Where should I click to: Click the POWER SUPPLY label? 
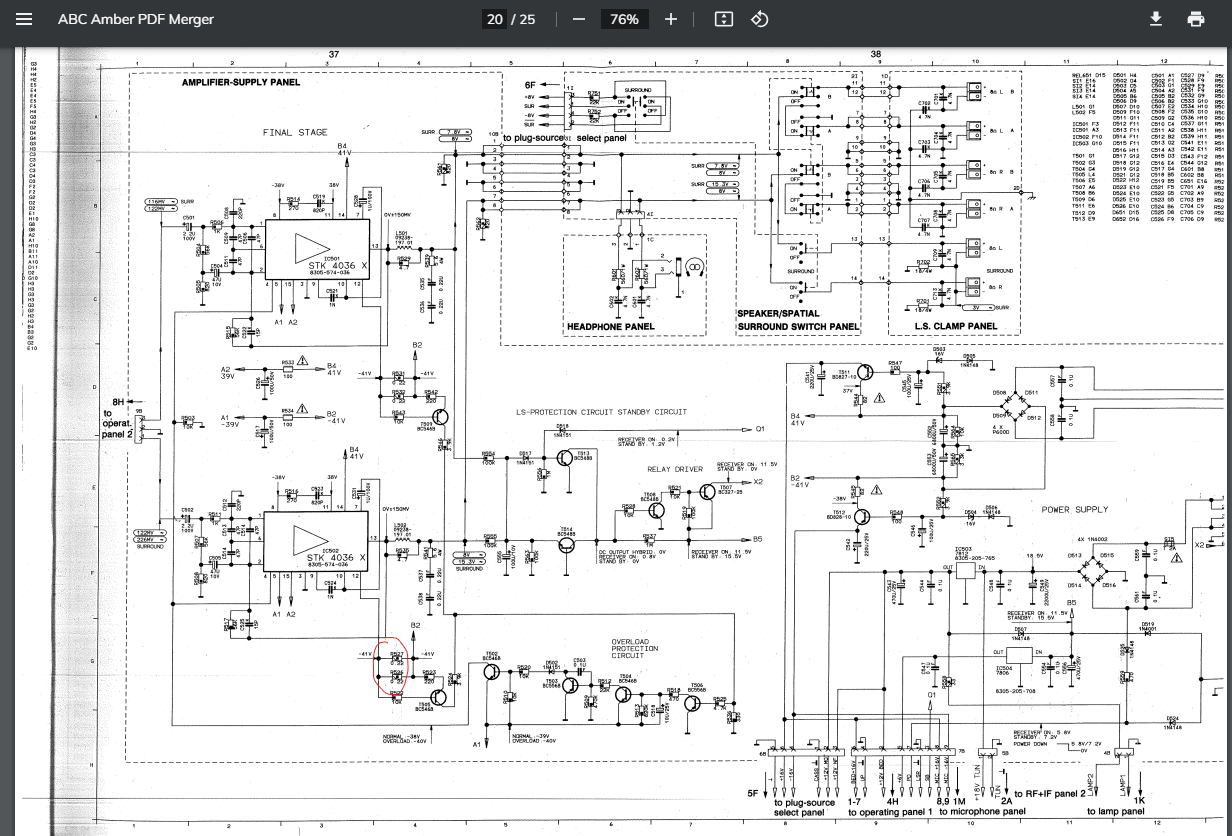coord(1075,509)
